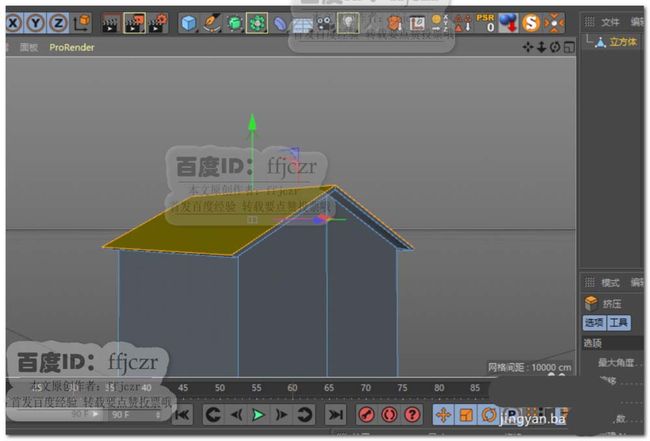This screenshot has width=650, height=441.
Task: Click frame 60 on the timeline
Action: coord(292,388)
